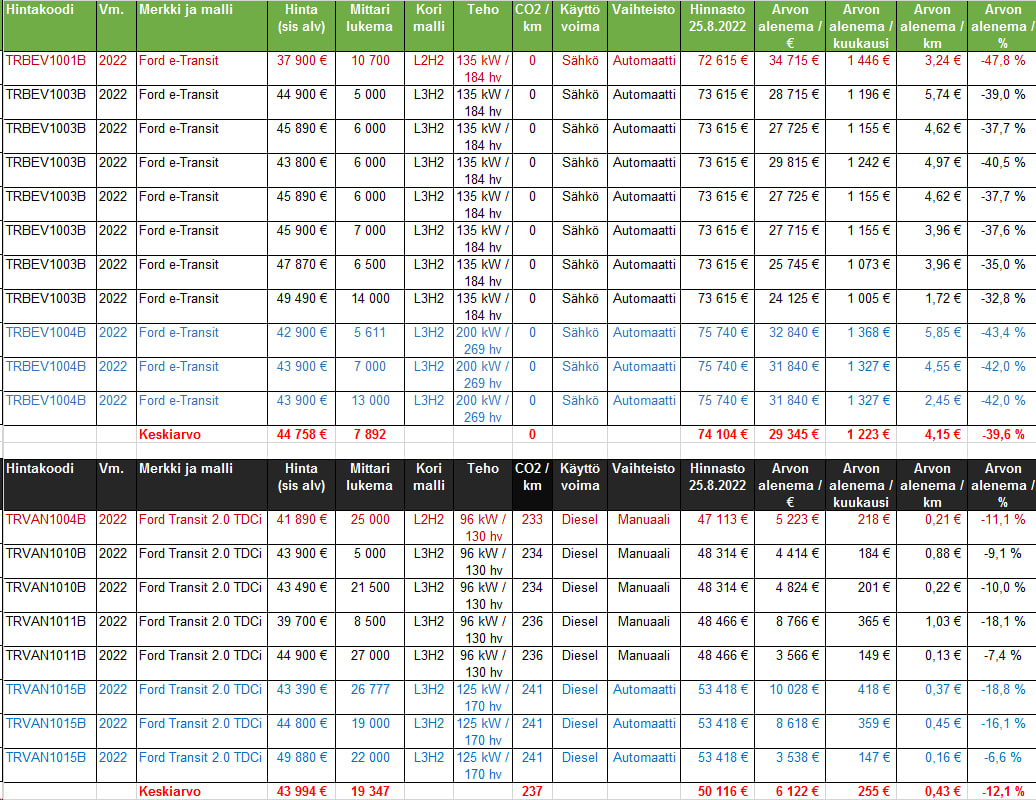Select the mileage value 5 611

[370, 340]
